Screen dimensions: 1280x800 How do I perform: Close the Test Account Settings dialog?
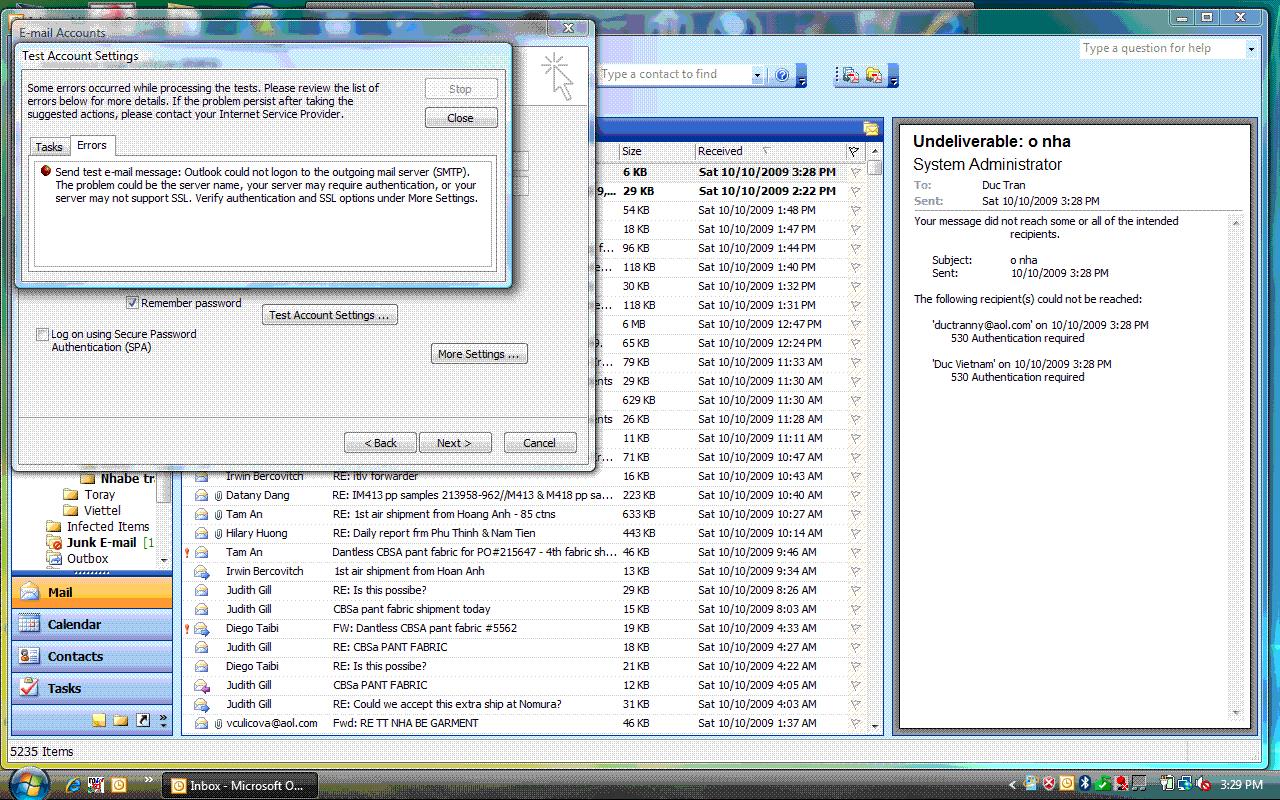(x=461, y=118)
